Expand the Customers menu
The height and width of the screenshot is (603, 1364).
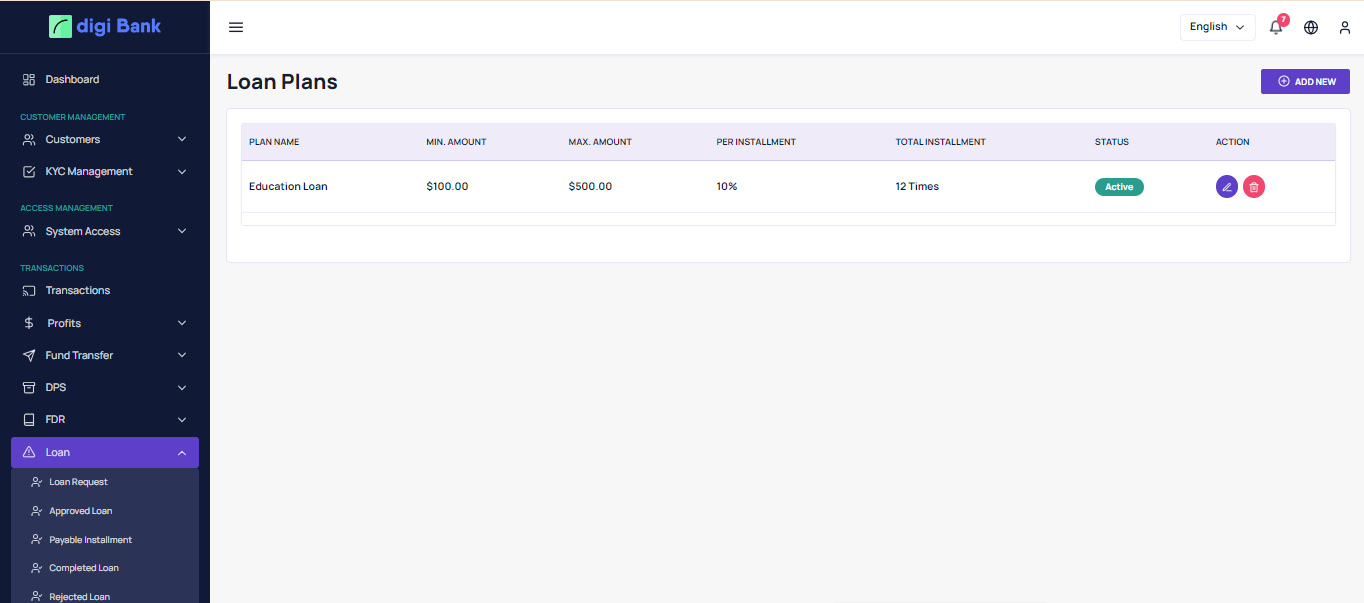point(105,139)
